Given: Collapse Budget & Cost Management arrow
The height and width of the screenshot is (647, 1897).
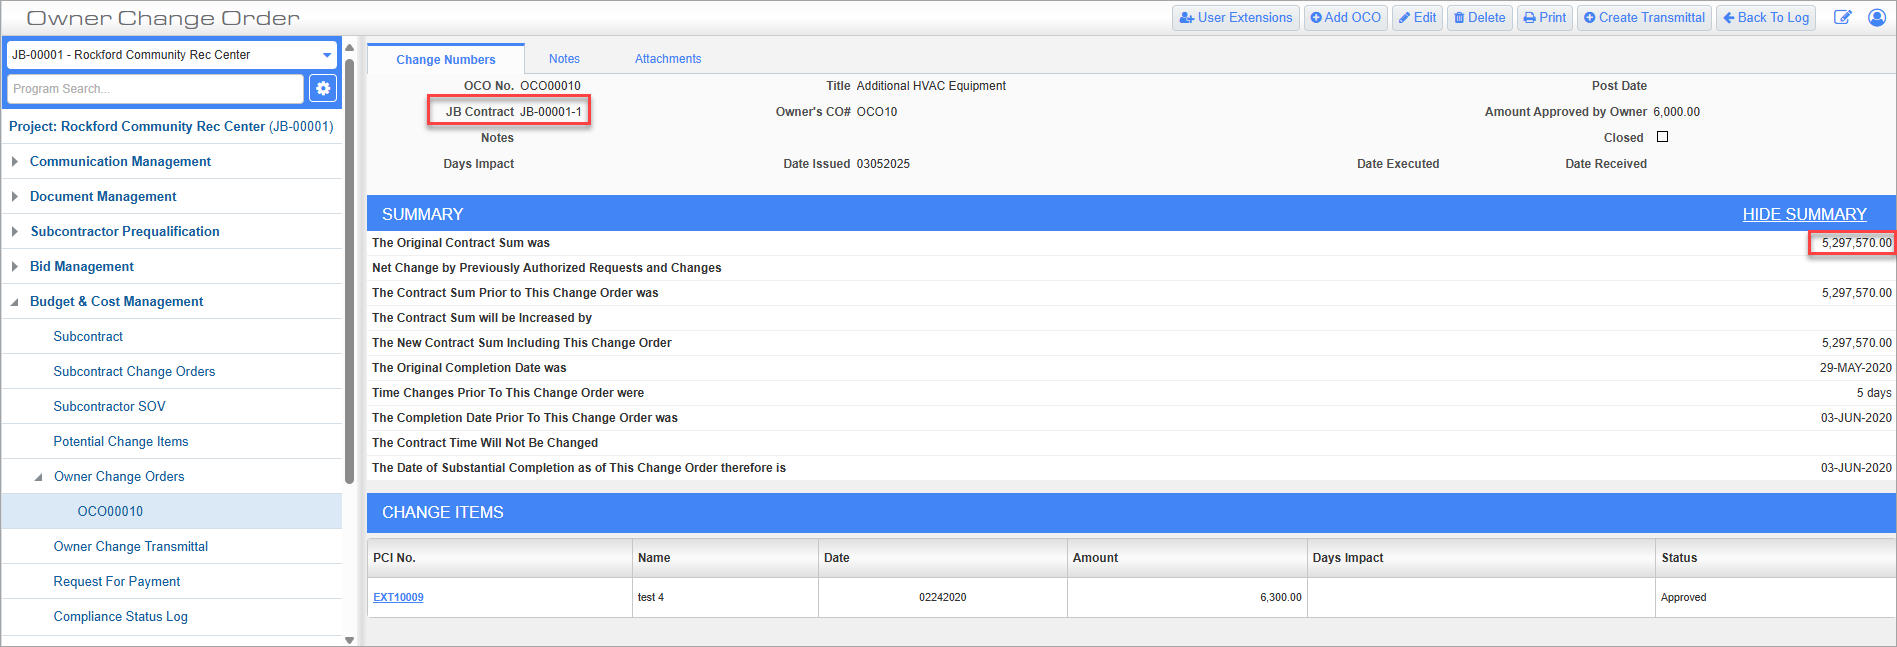Looking at the screenshot, I should (15, 301).
